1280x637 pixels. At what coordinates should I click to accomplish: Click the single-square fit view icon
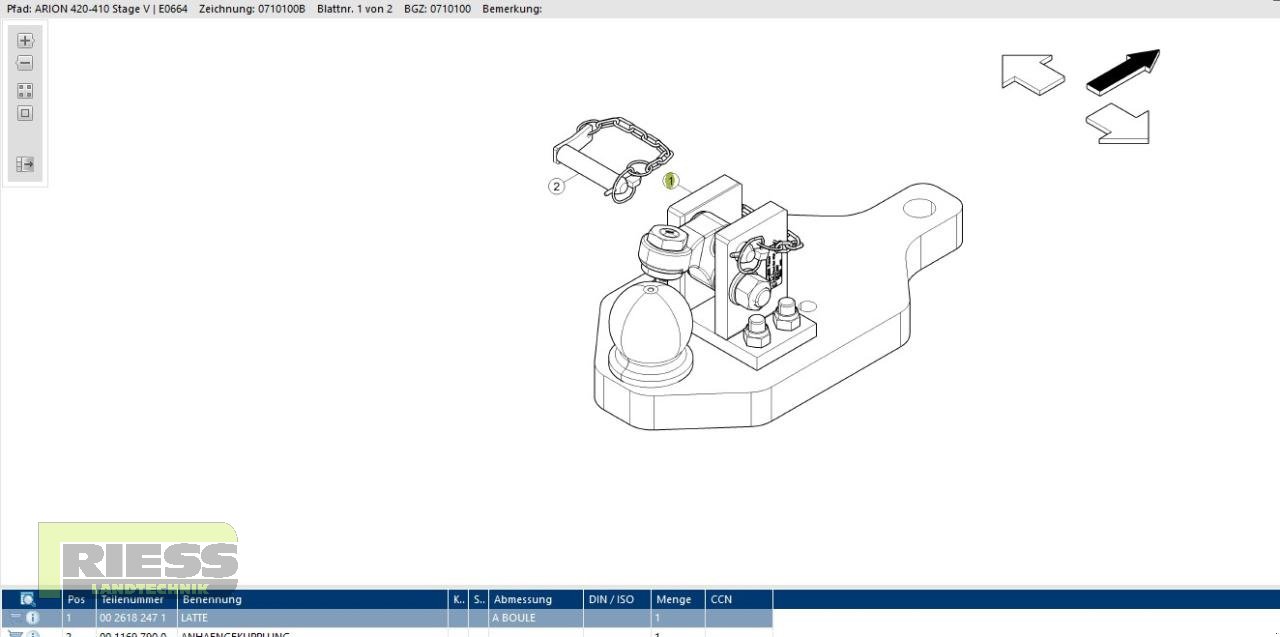[25, 113]
